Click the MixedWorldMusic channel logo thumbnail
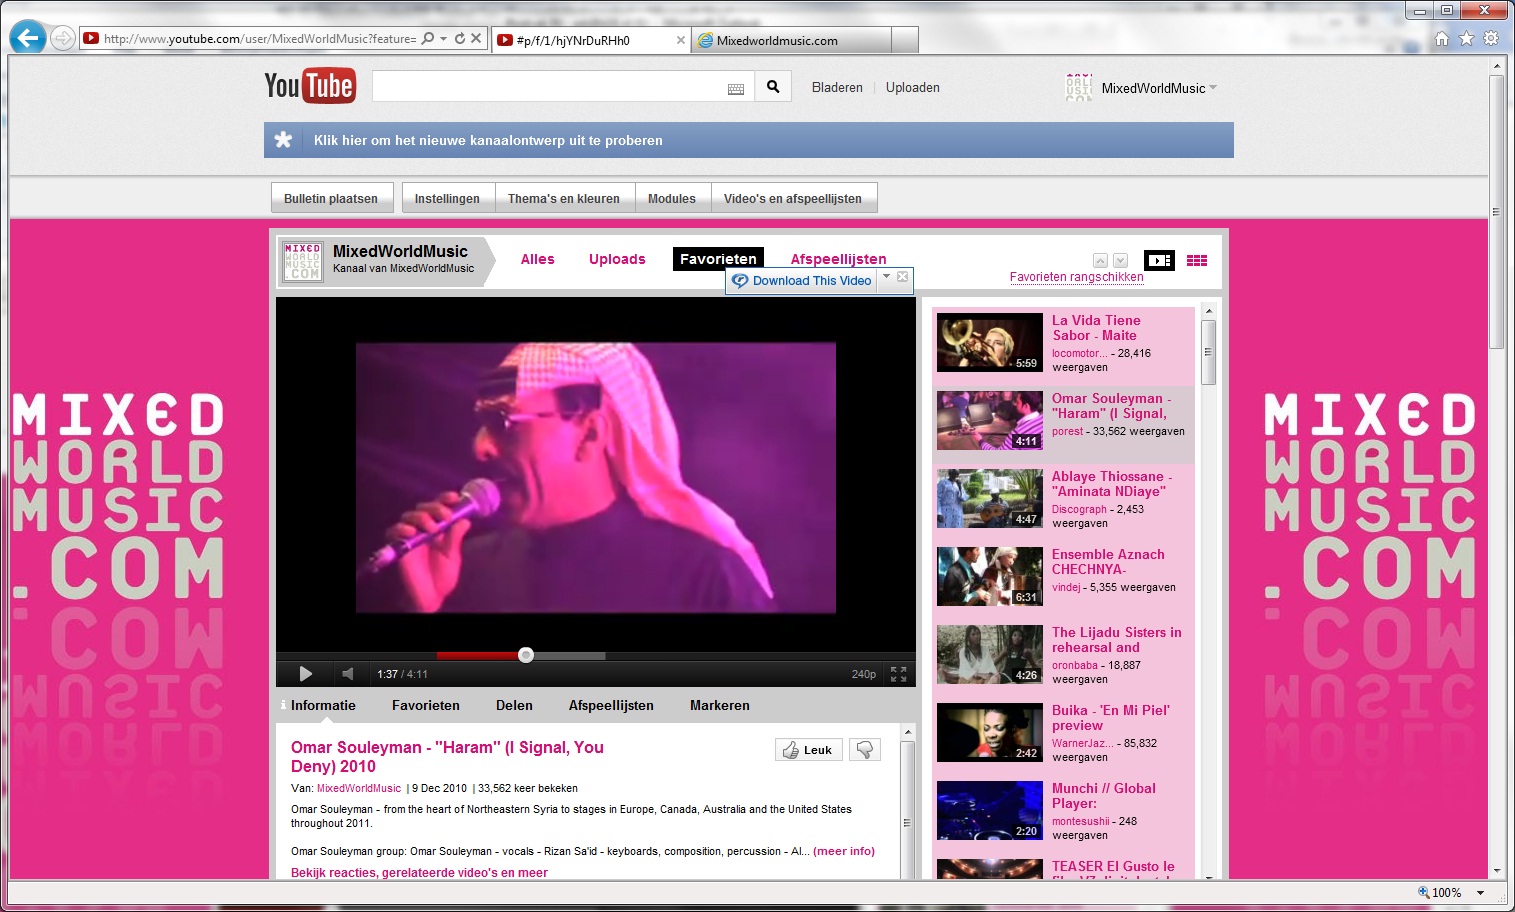Image resolution: width=1515 pixels, height=912 pixels. pos(303,262)
